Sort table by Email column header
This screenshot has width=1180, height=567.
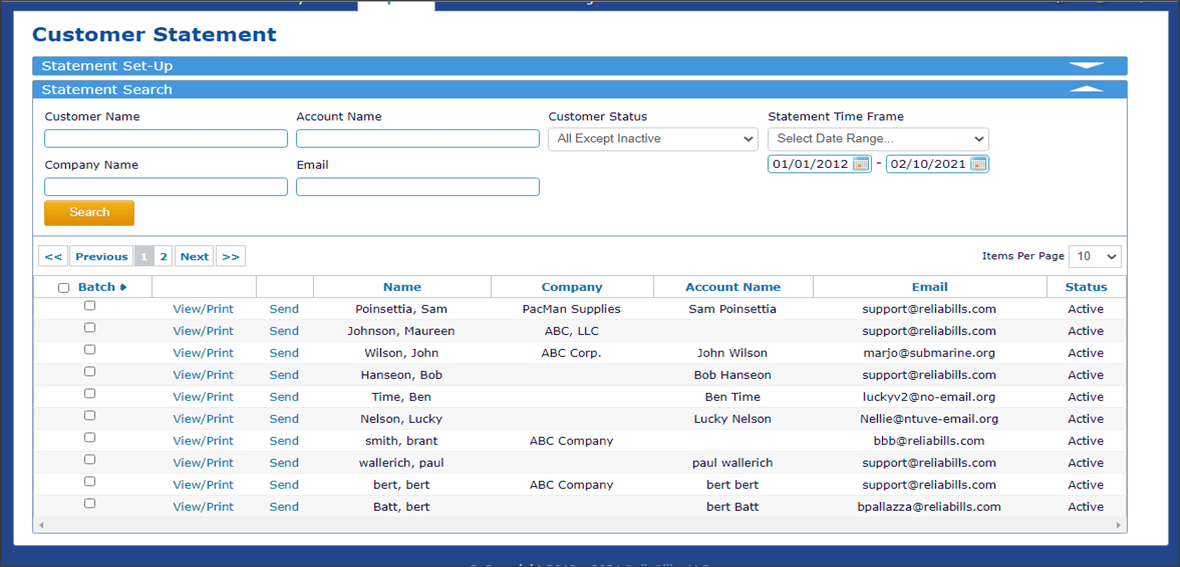[x=929, y=287]
